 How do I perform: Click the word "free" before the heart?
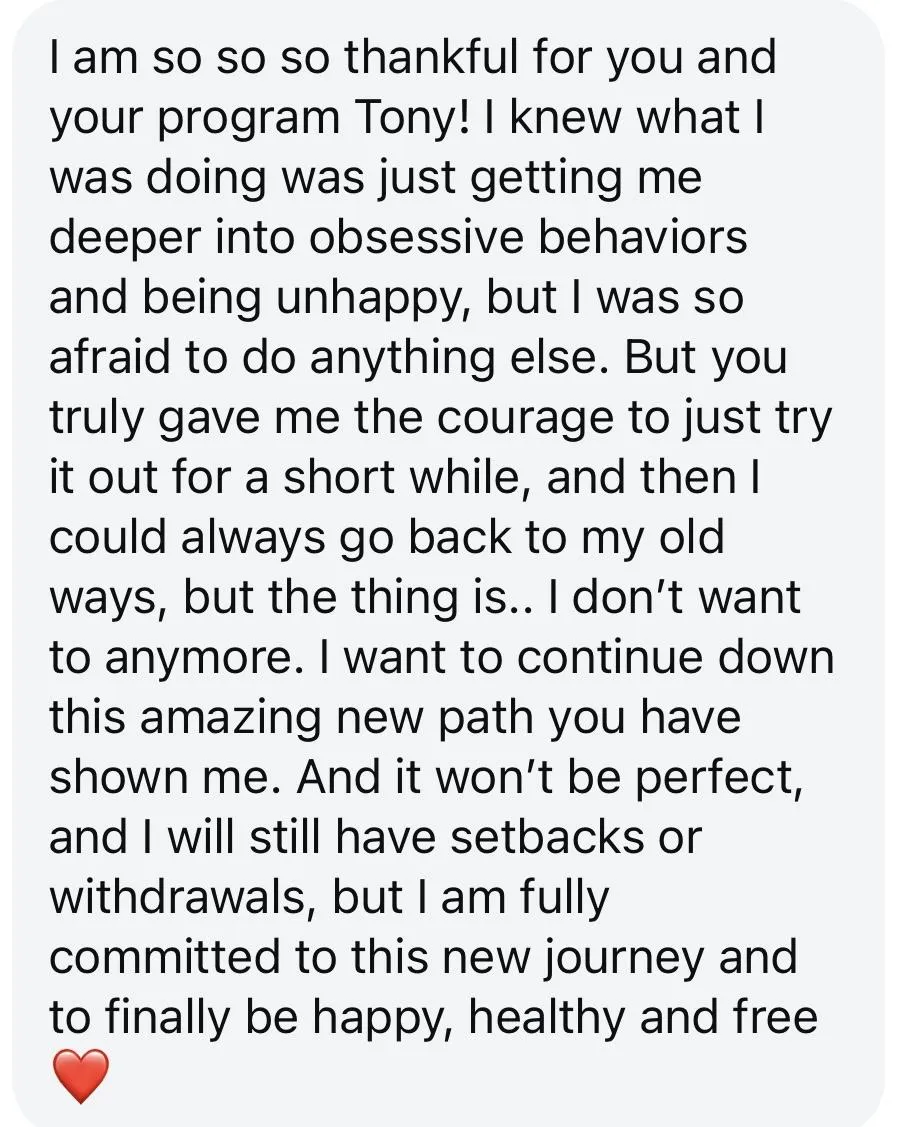point(776,1018)
